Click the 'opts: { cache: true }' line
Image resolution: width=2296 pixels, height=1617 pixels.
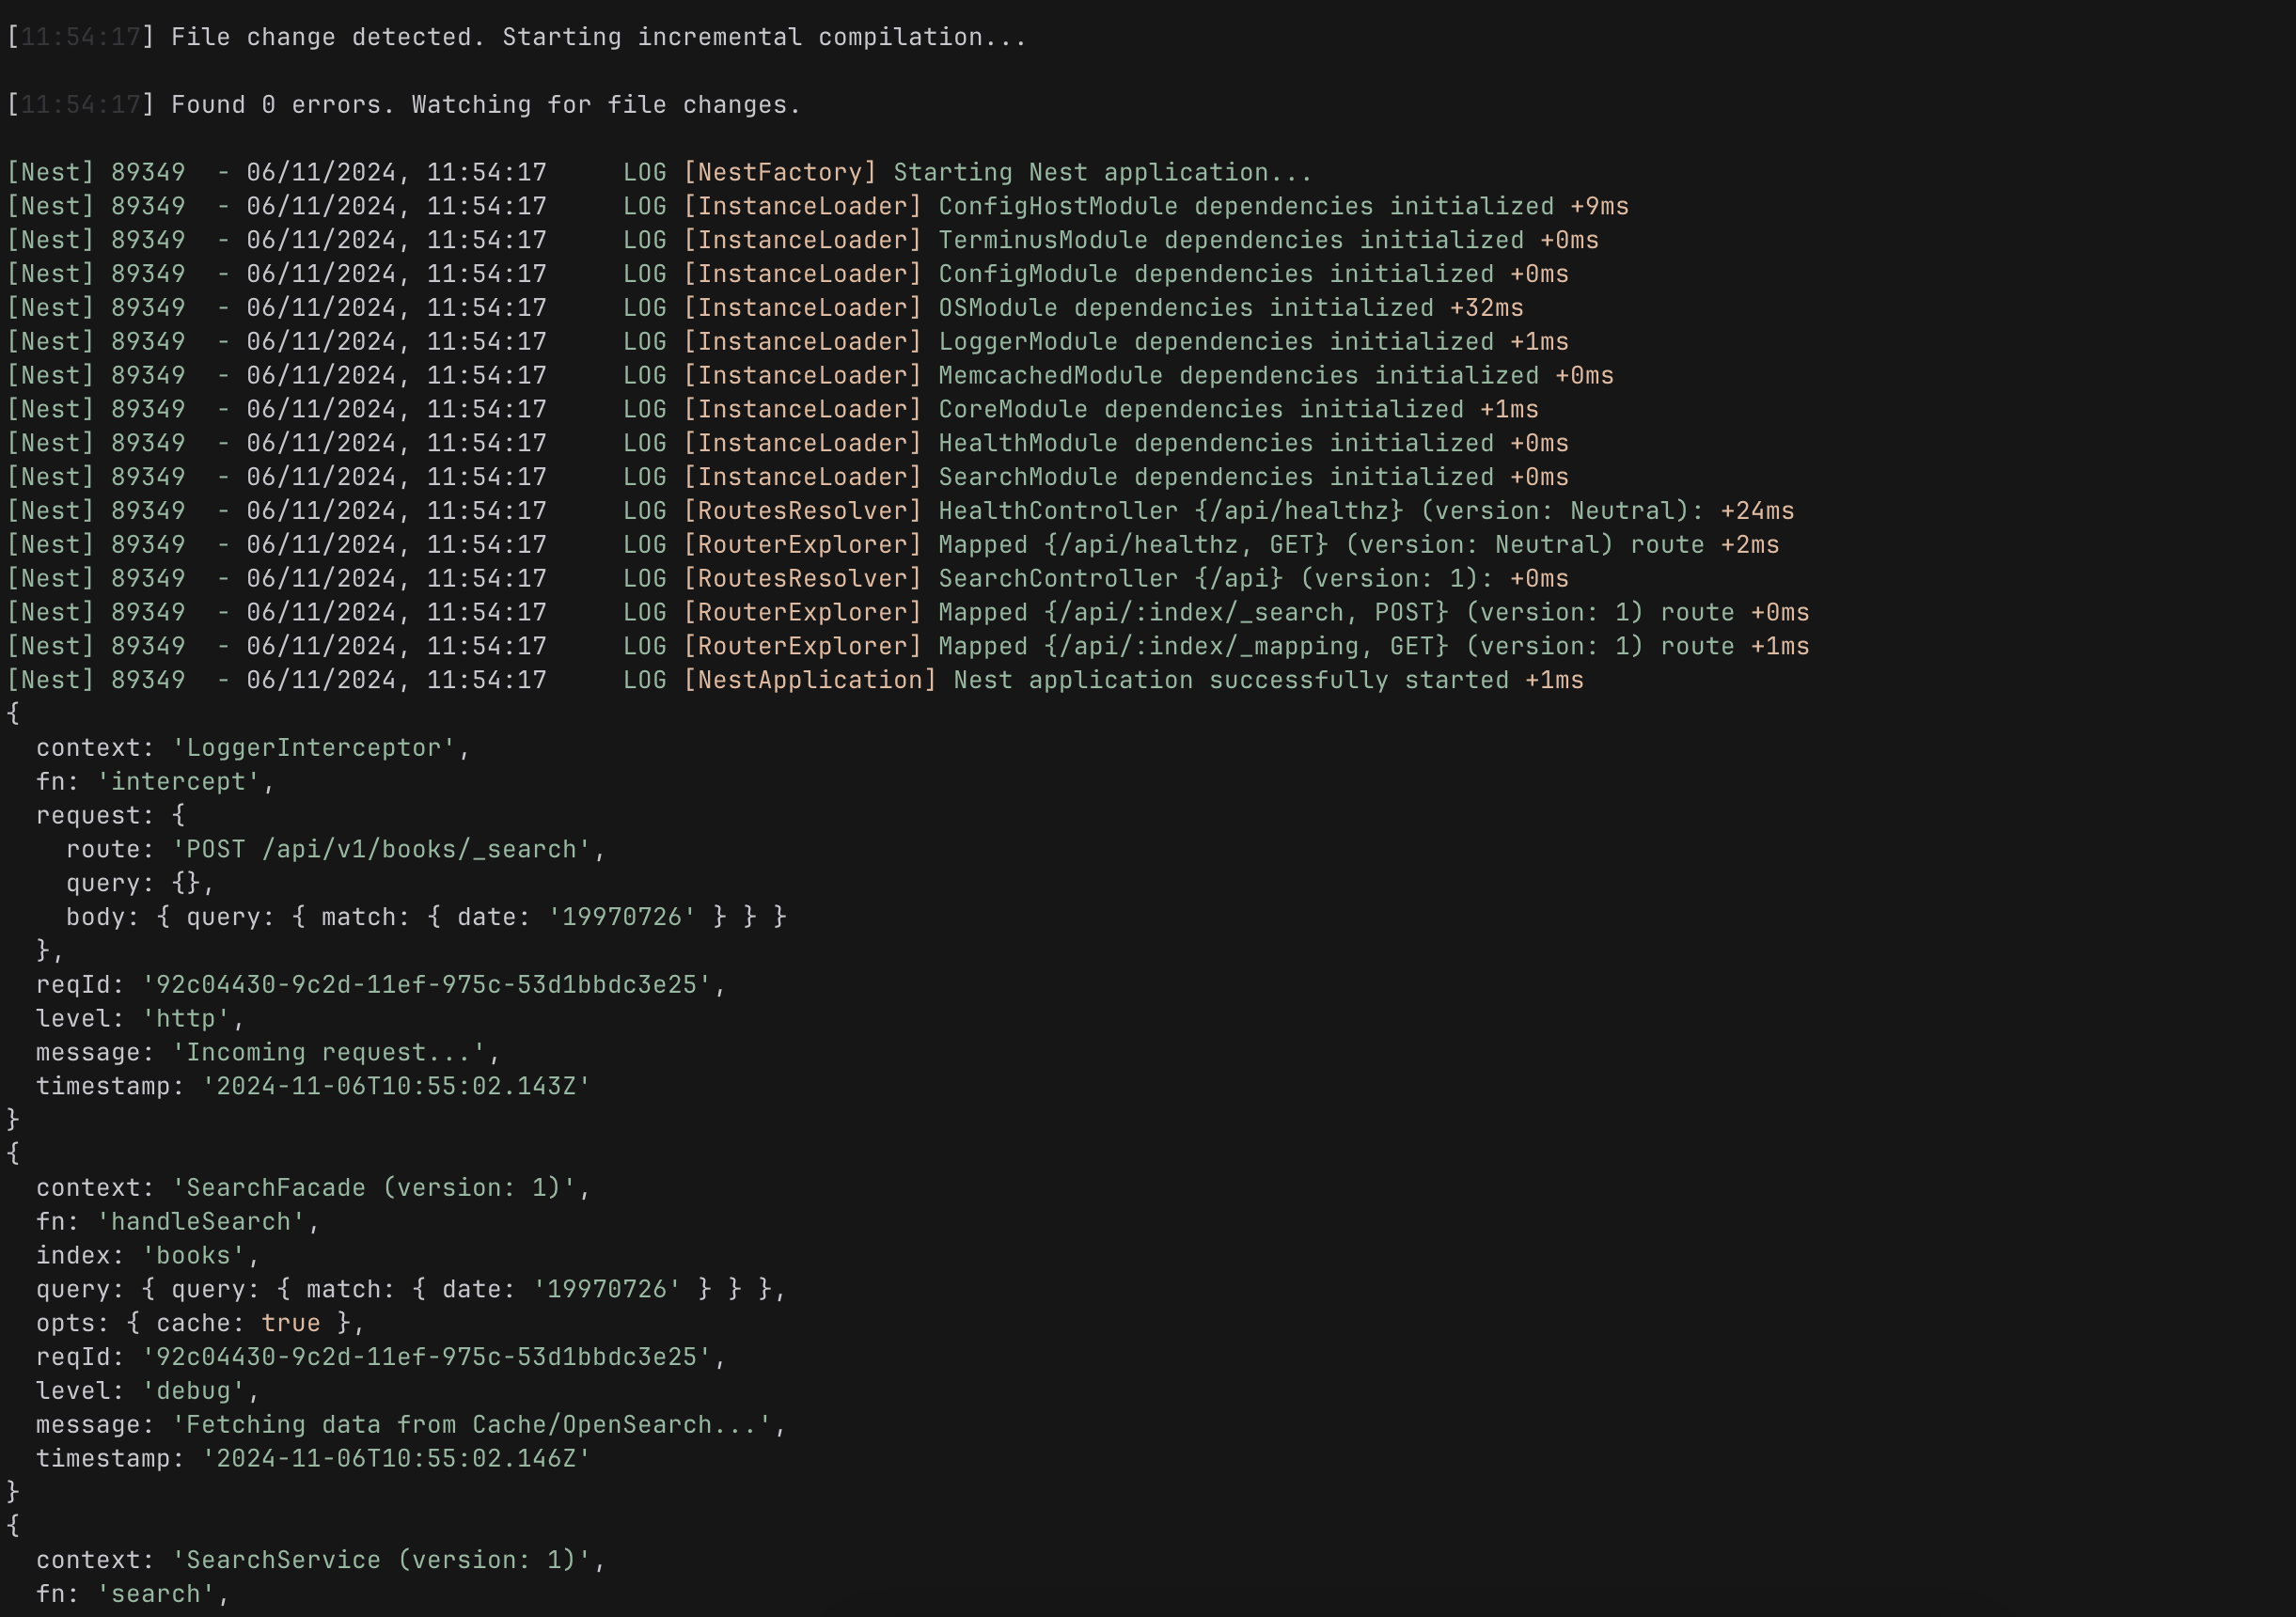[x=200, y=1324]
